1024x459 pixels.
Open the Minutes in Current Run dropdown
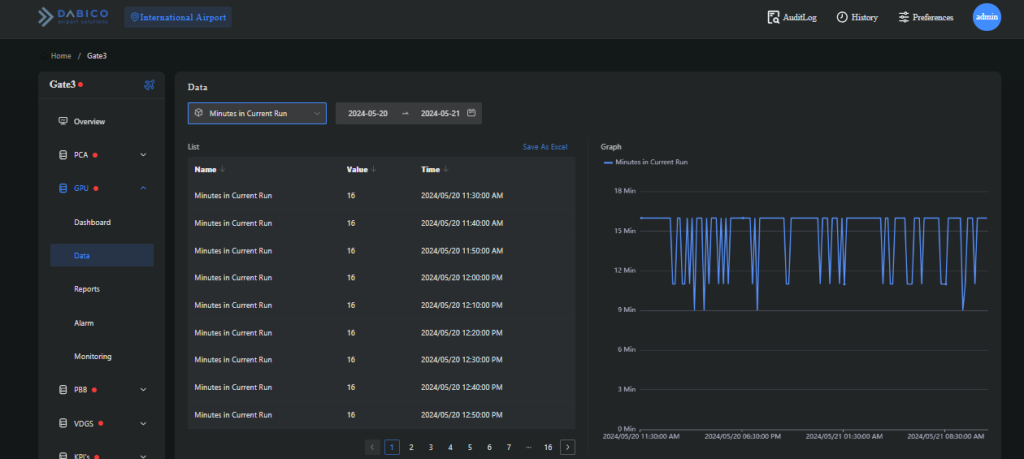pos(257,114)
